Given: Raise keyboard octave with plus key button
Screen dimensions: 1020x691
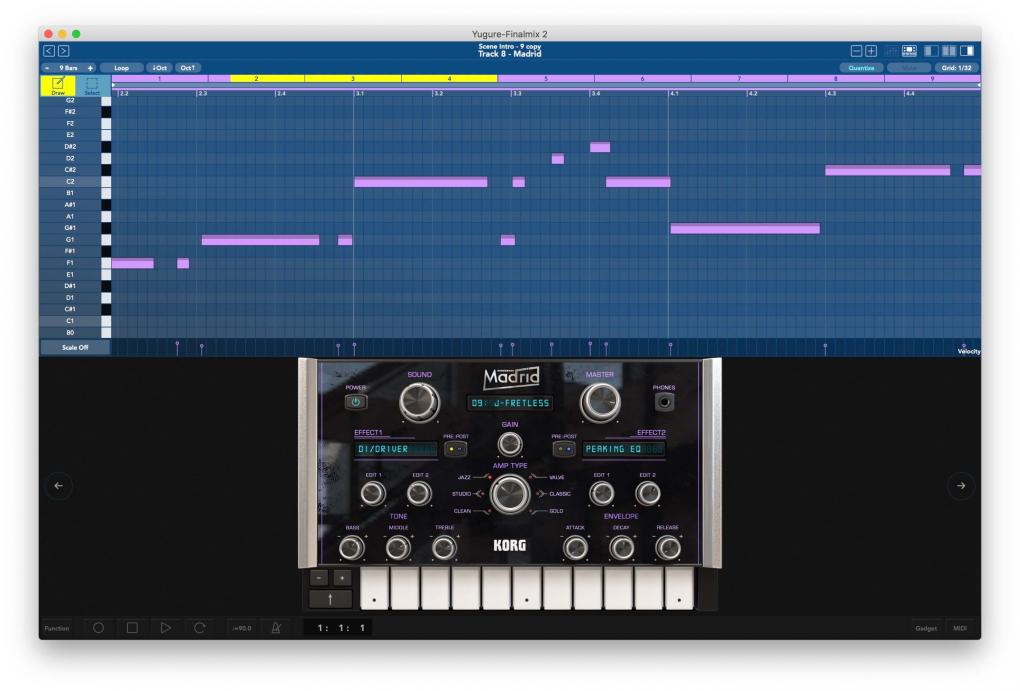Looking at the screenshot, I should [x=342, y=577].
